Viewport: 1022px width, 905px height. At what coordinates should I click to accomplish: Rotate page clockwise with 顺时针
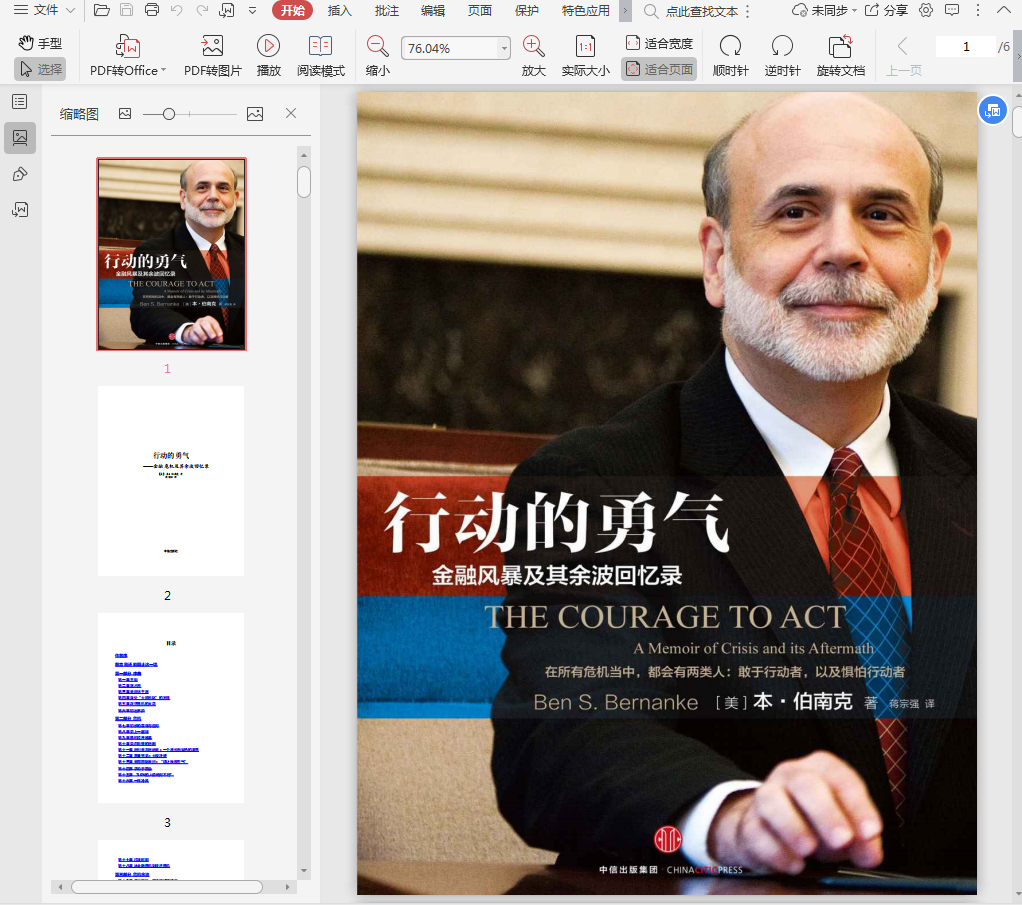[730, 47]
